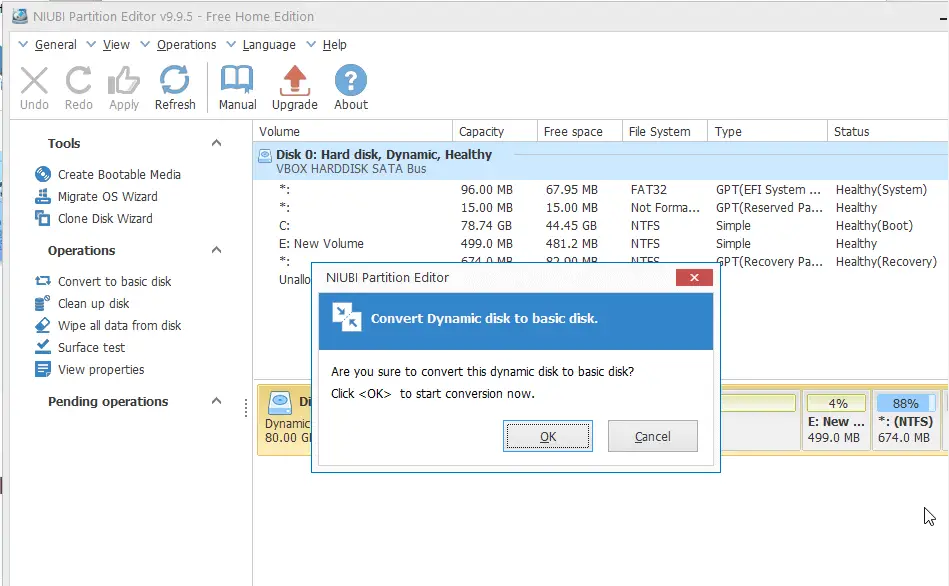Image resolution: width=949 pixels, height=586 pixels.
Task: Click the NIUBI app icon in title bar
Action: [x=19, y=16]
